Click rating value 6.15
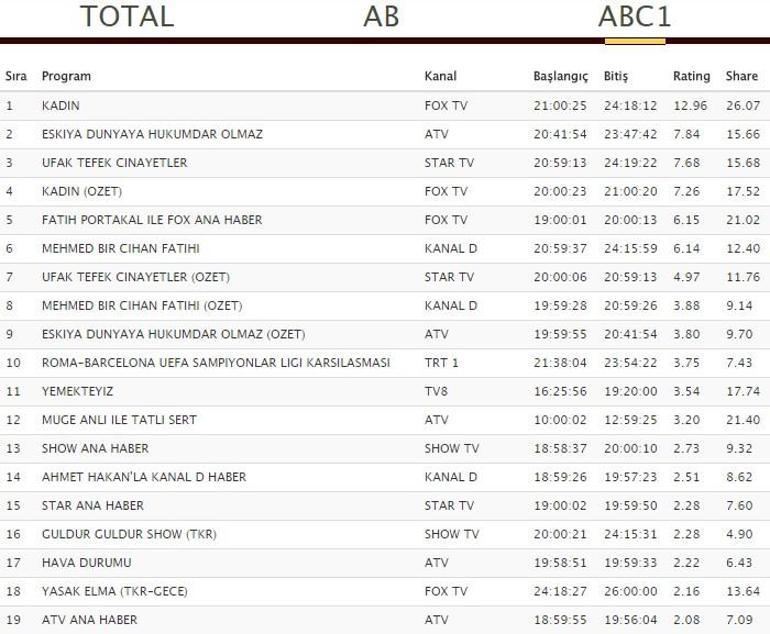Viewport: 770px width, 634px height. [687, 220]
